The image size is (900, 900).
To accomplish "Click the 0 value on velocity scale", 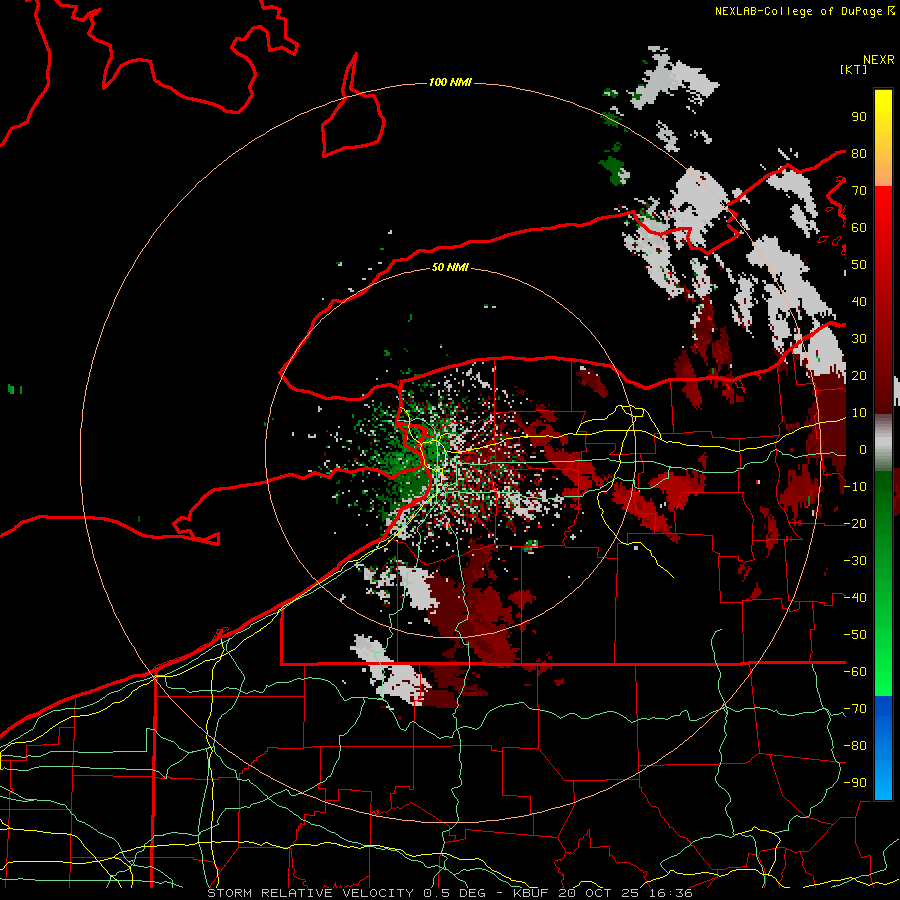I will [x=863, y=449].
